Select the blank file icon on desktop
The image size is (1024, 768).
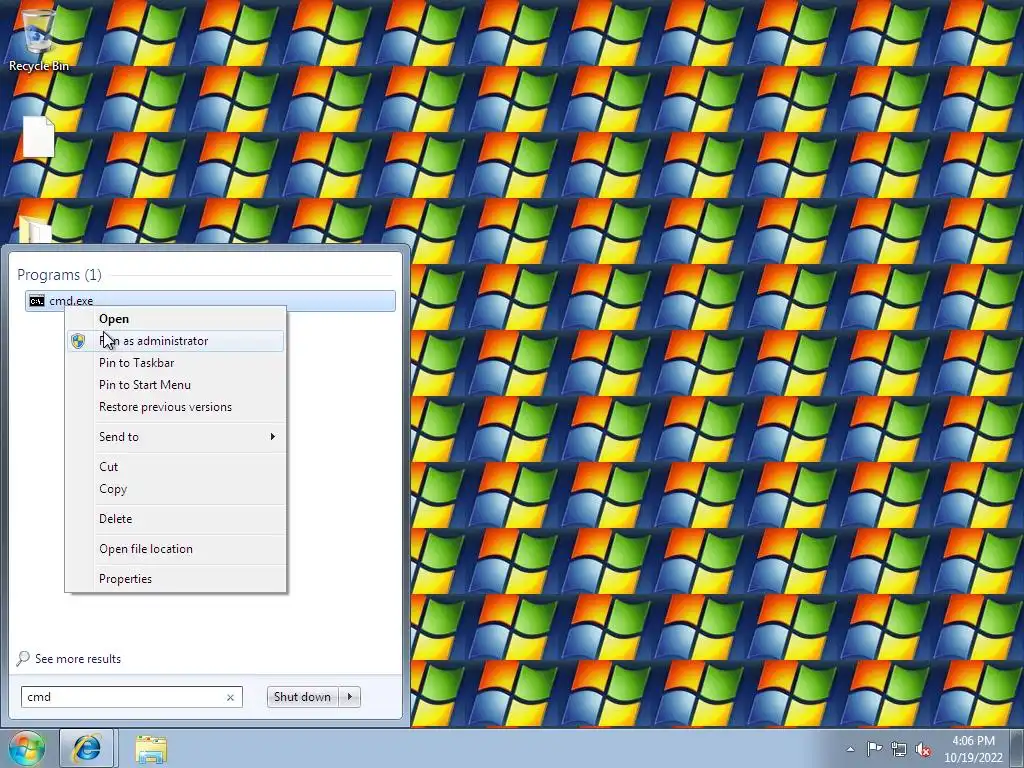[x=39, y=136]
